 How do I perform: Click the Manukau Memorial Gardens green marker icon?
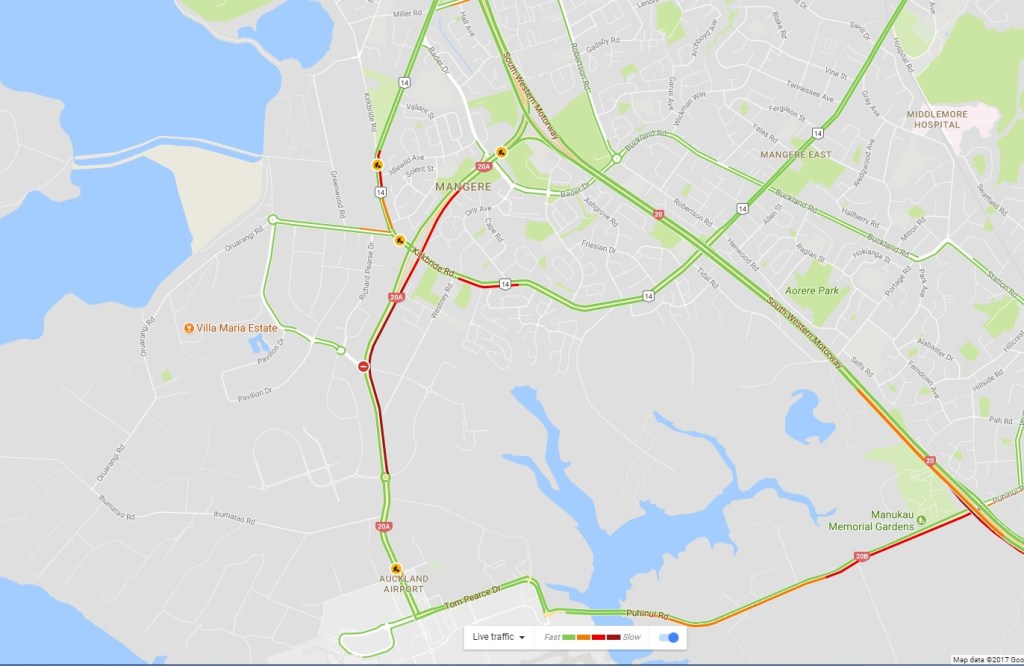point(921,520)
